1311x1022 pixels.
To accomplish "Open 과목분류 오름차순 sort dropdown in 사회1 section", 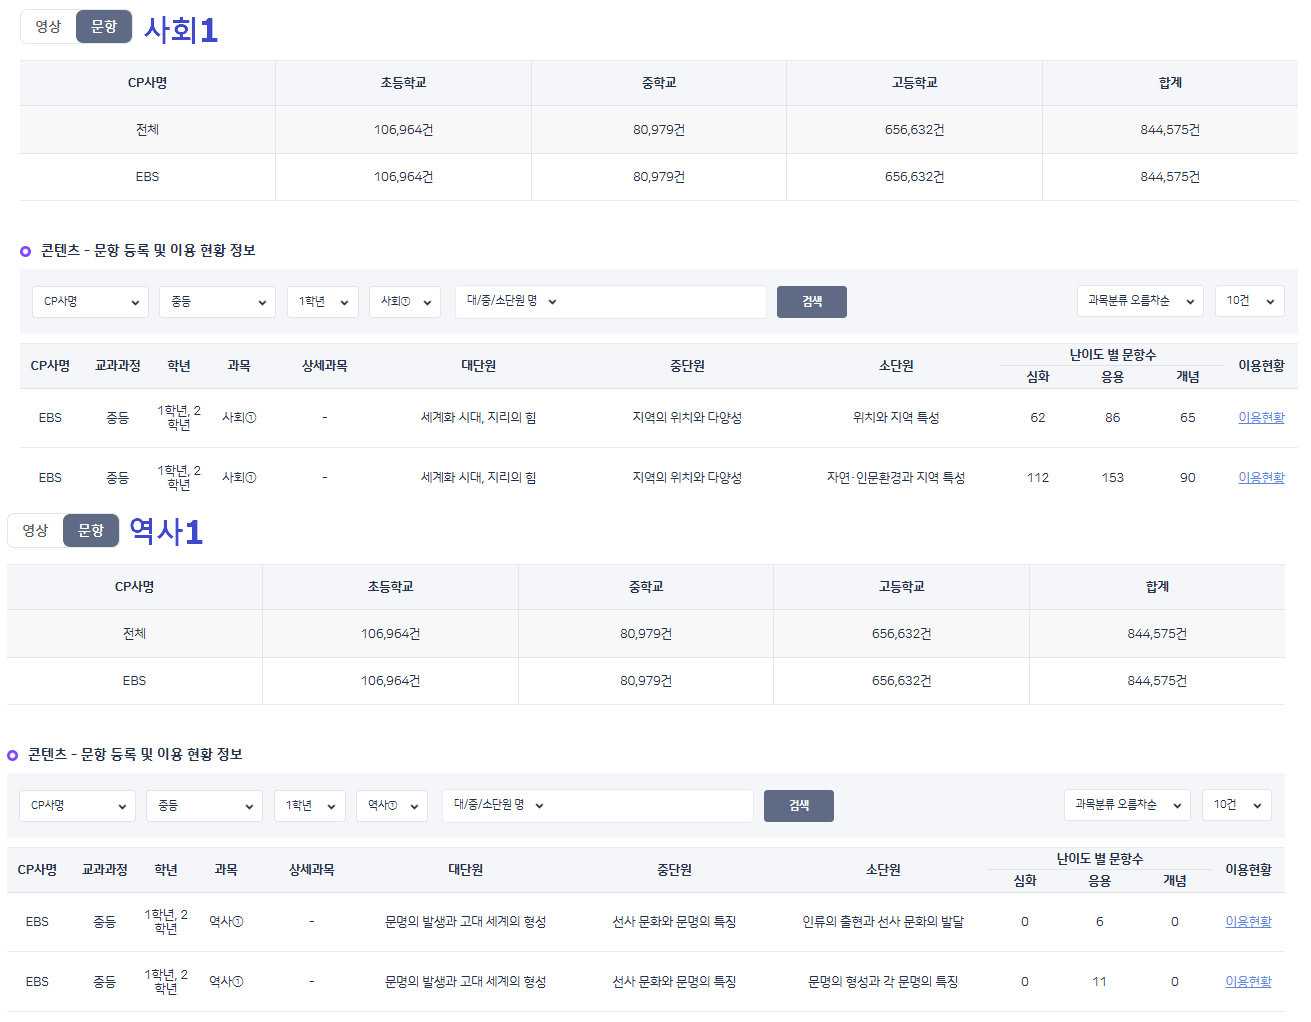I will coord(1140,301).
